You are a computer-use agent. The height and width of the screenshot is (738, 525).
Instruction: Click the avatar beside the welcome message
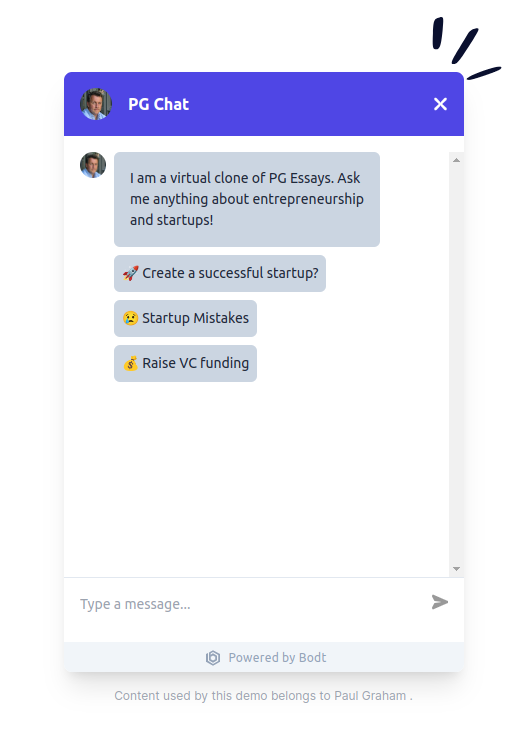[93, 165]
